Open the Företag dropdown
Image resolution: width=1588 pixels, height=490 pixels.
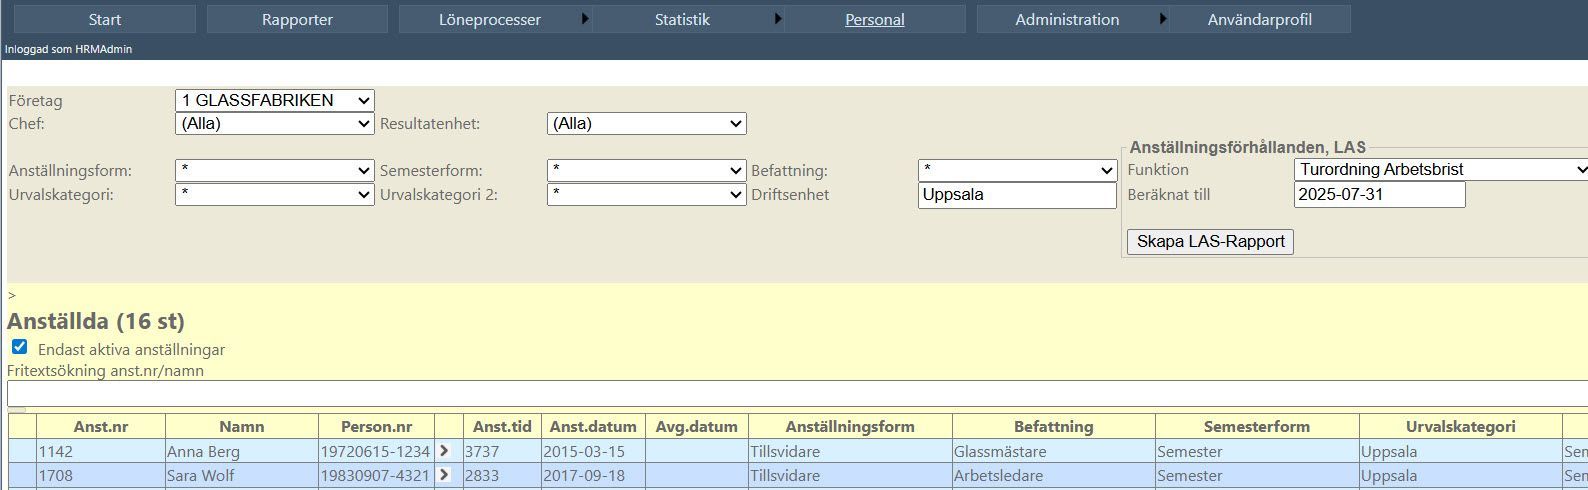point(274,100)
